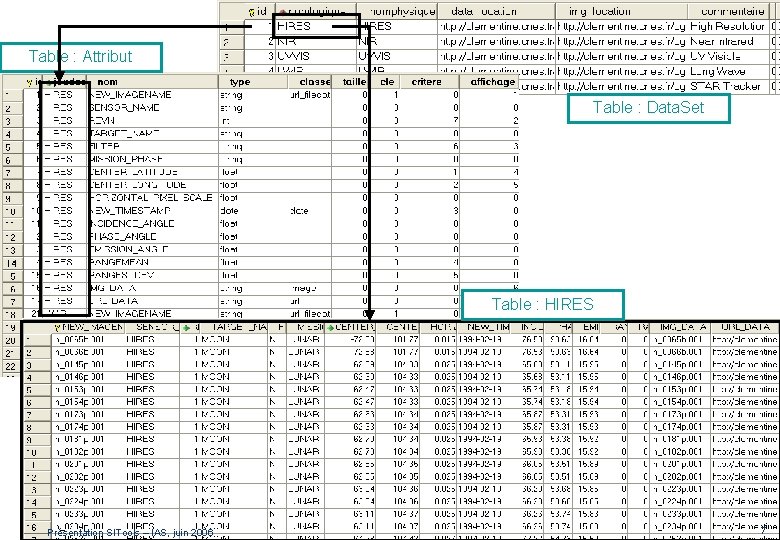Select 'NIR' cell in nomphysique column
Screen dimensions: 780x540
click(x=396, y=41)
